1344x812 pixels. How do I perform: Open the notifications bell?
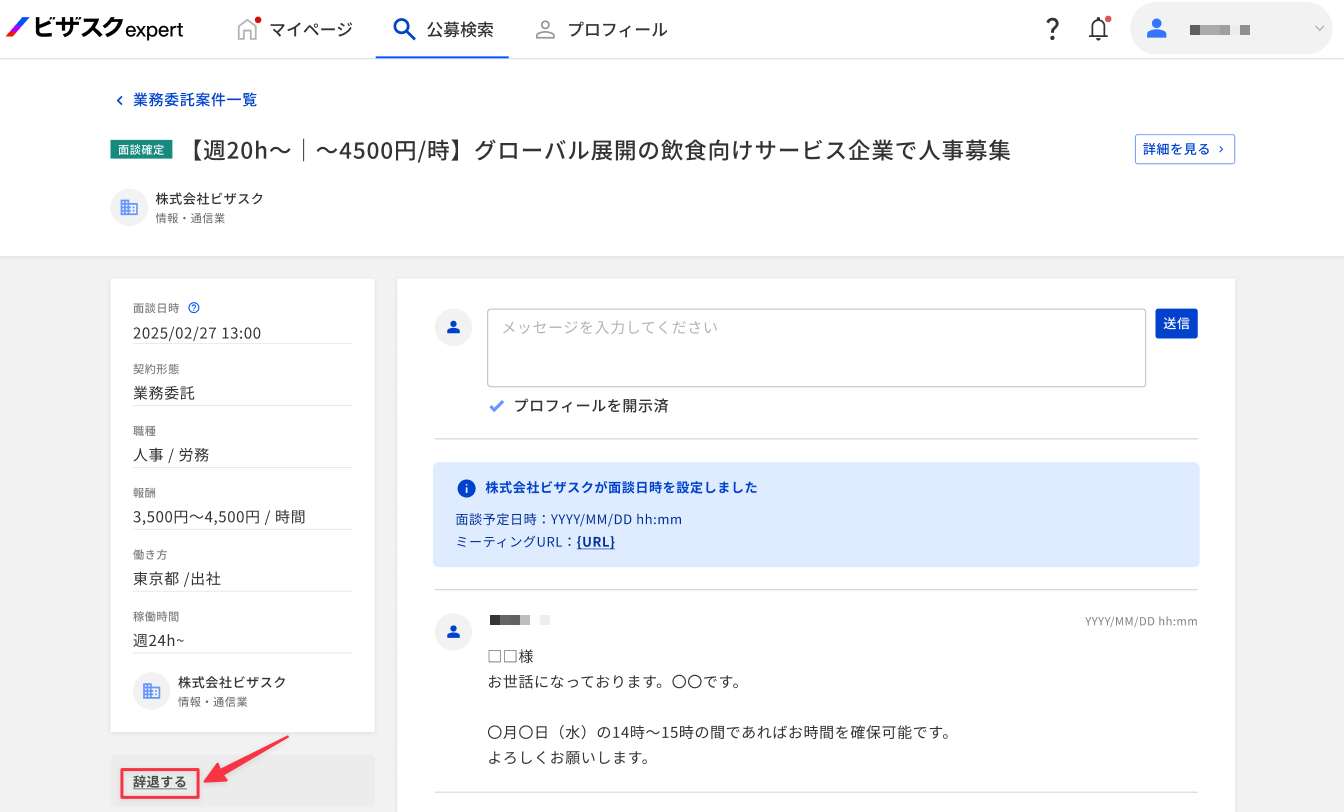coord(1099,29)
